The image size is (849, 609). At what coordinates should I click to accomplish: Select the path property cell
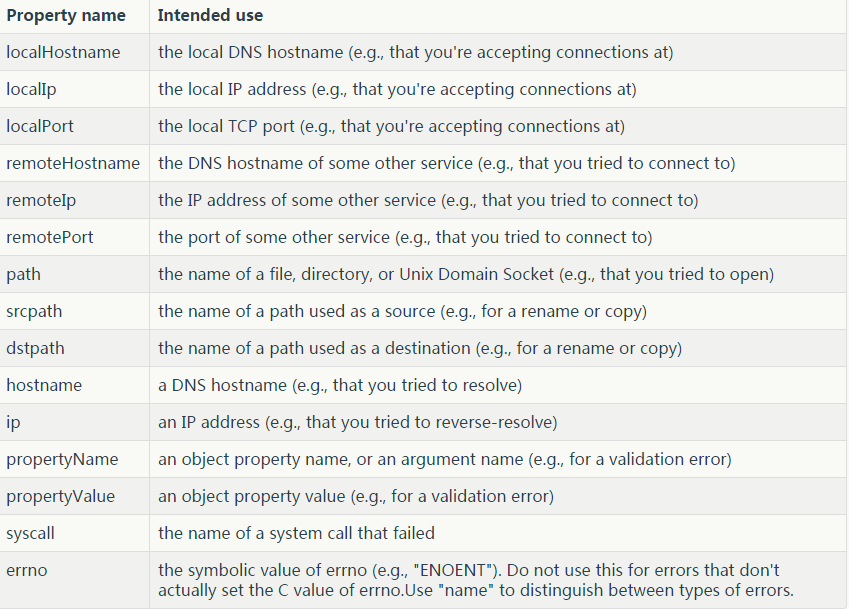[24, 274]
